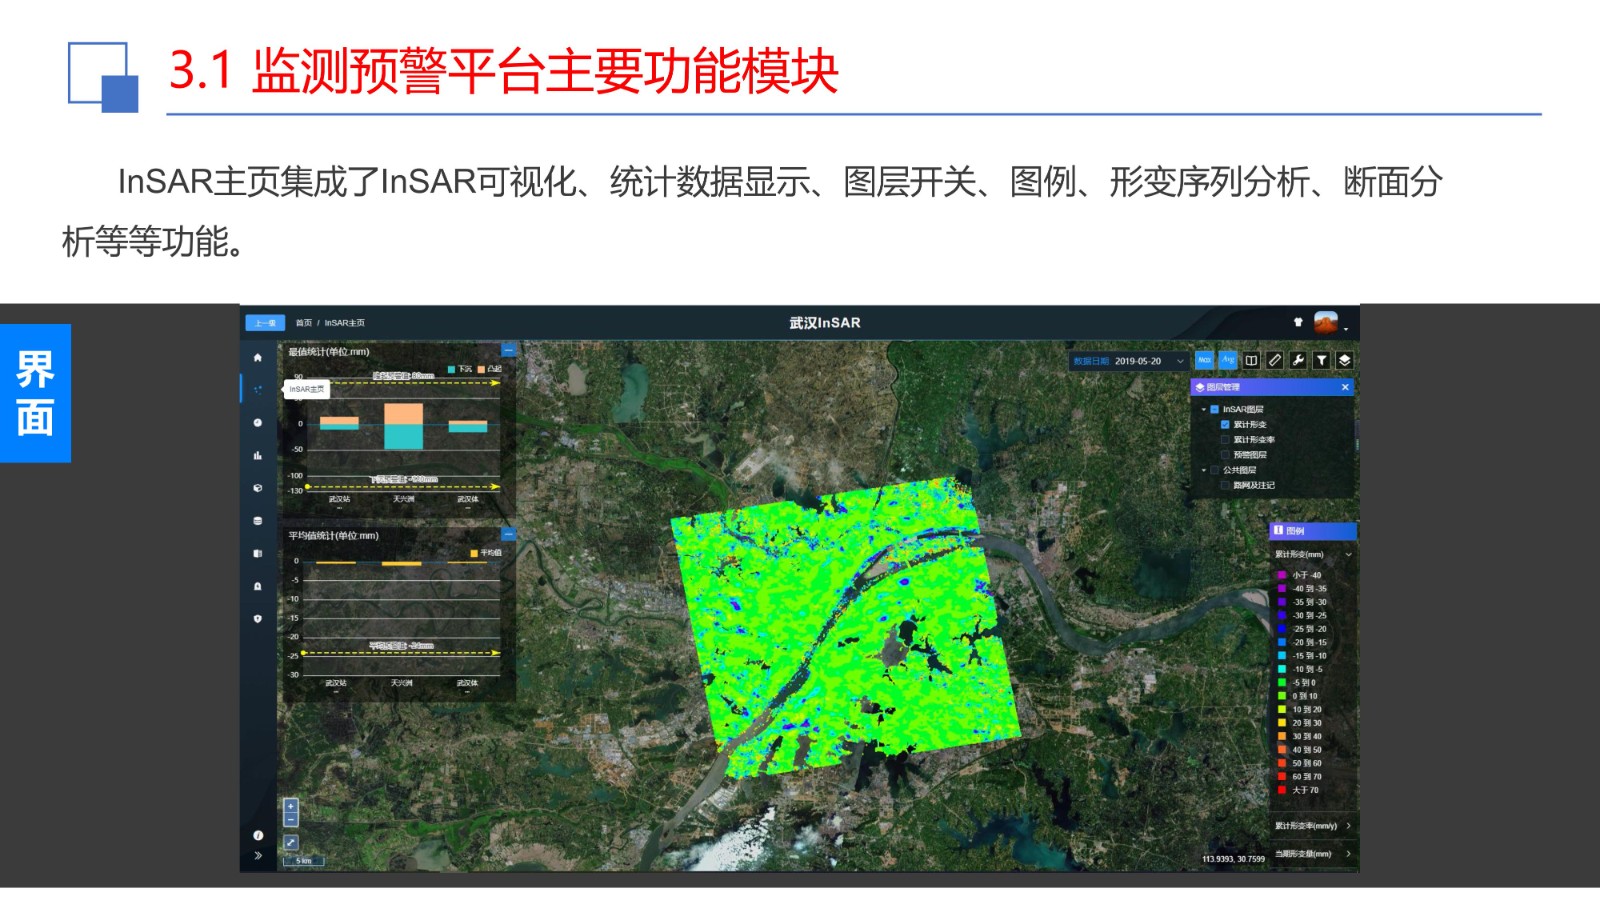Enable the 累计形变率 layer checkbox
Screen dimensions: 1600x900
[x=1225, y=440]
